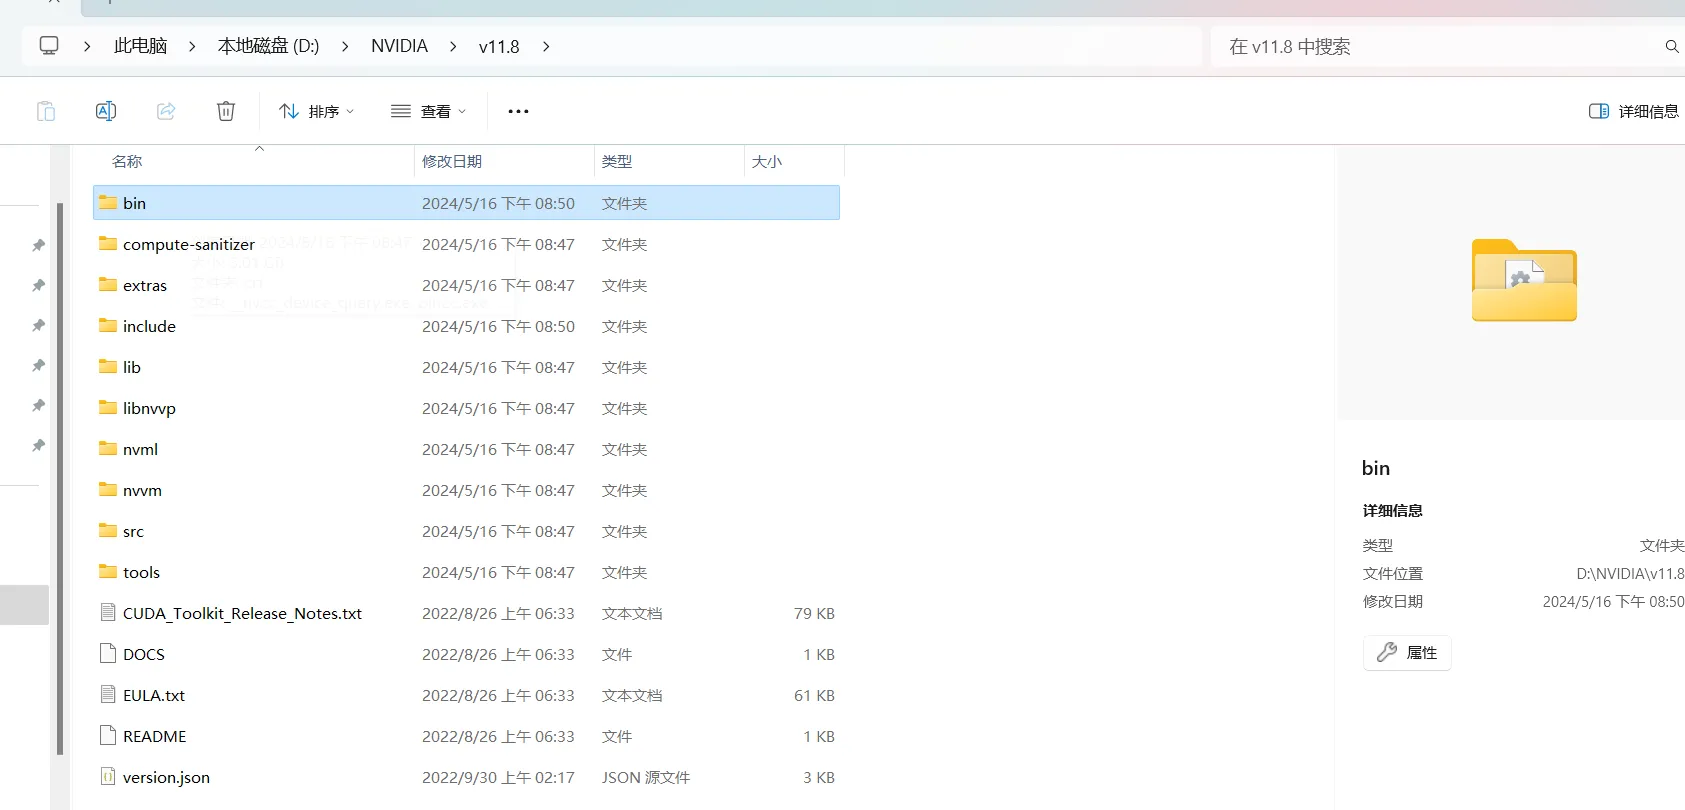Viewport: 1685px width, 810px height.
Task: Expand the chevron after 本地磁盘 (D:) breadcrumb
Action: (345, 46)
